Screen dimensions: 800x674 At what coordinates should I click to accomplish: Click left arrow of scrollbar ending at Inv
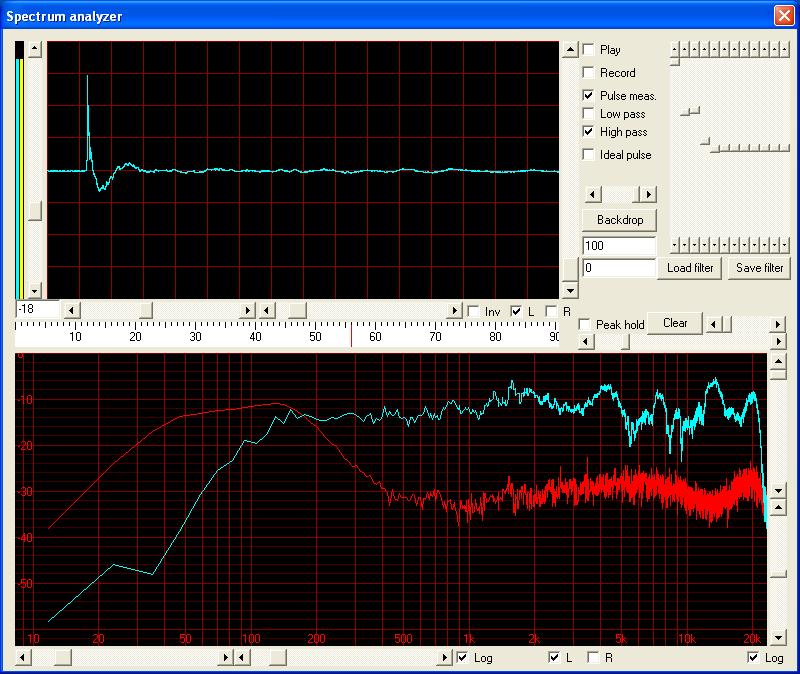(267, 310)
